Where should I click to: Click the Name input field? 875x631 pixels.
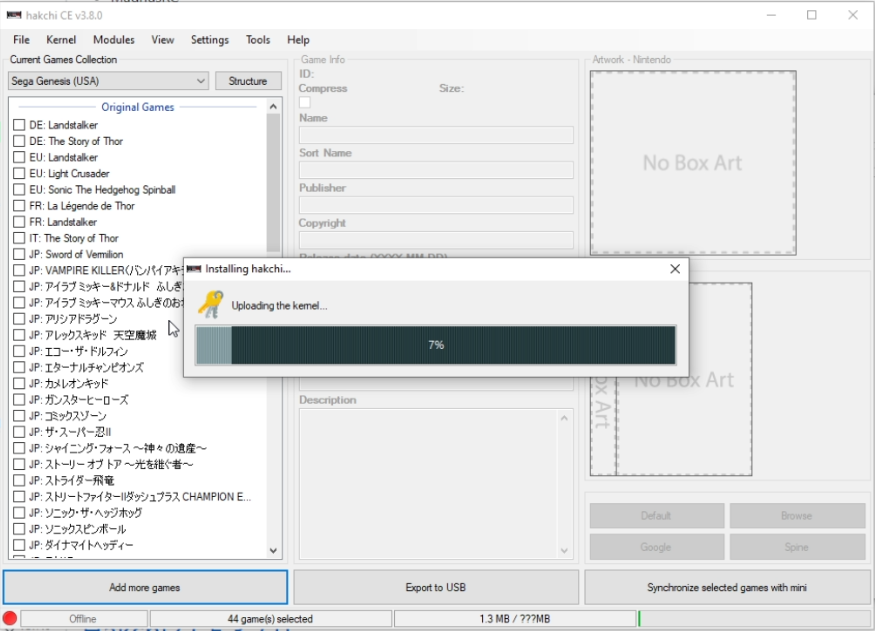(x=436, y=135)
